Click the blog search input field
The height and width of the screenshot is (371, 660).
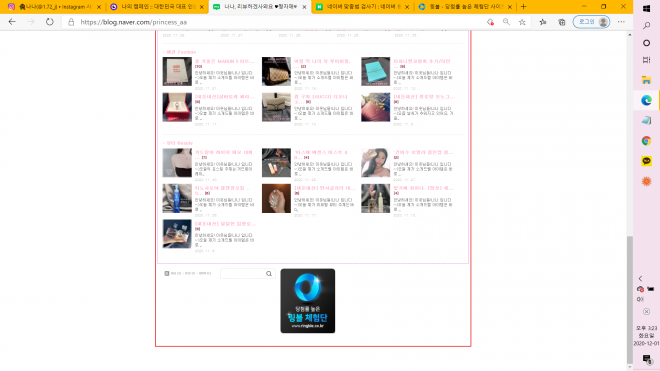pyautogui.click(x=242, y=274)
